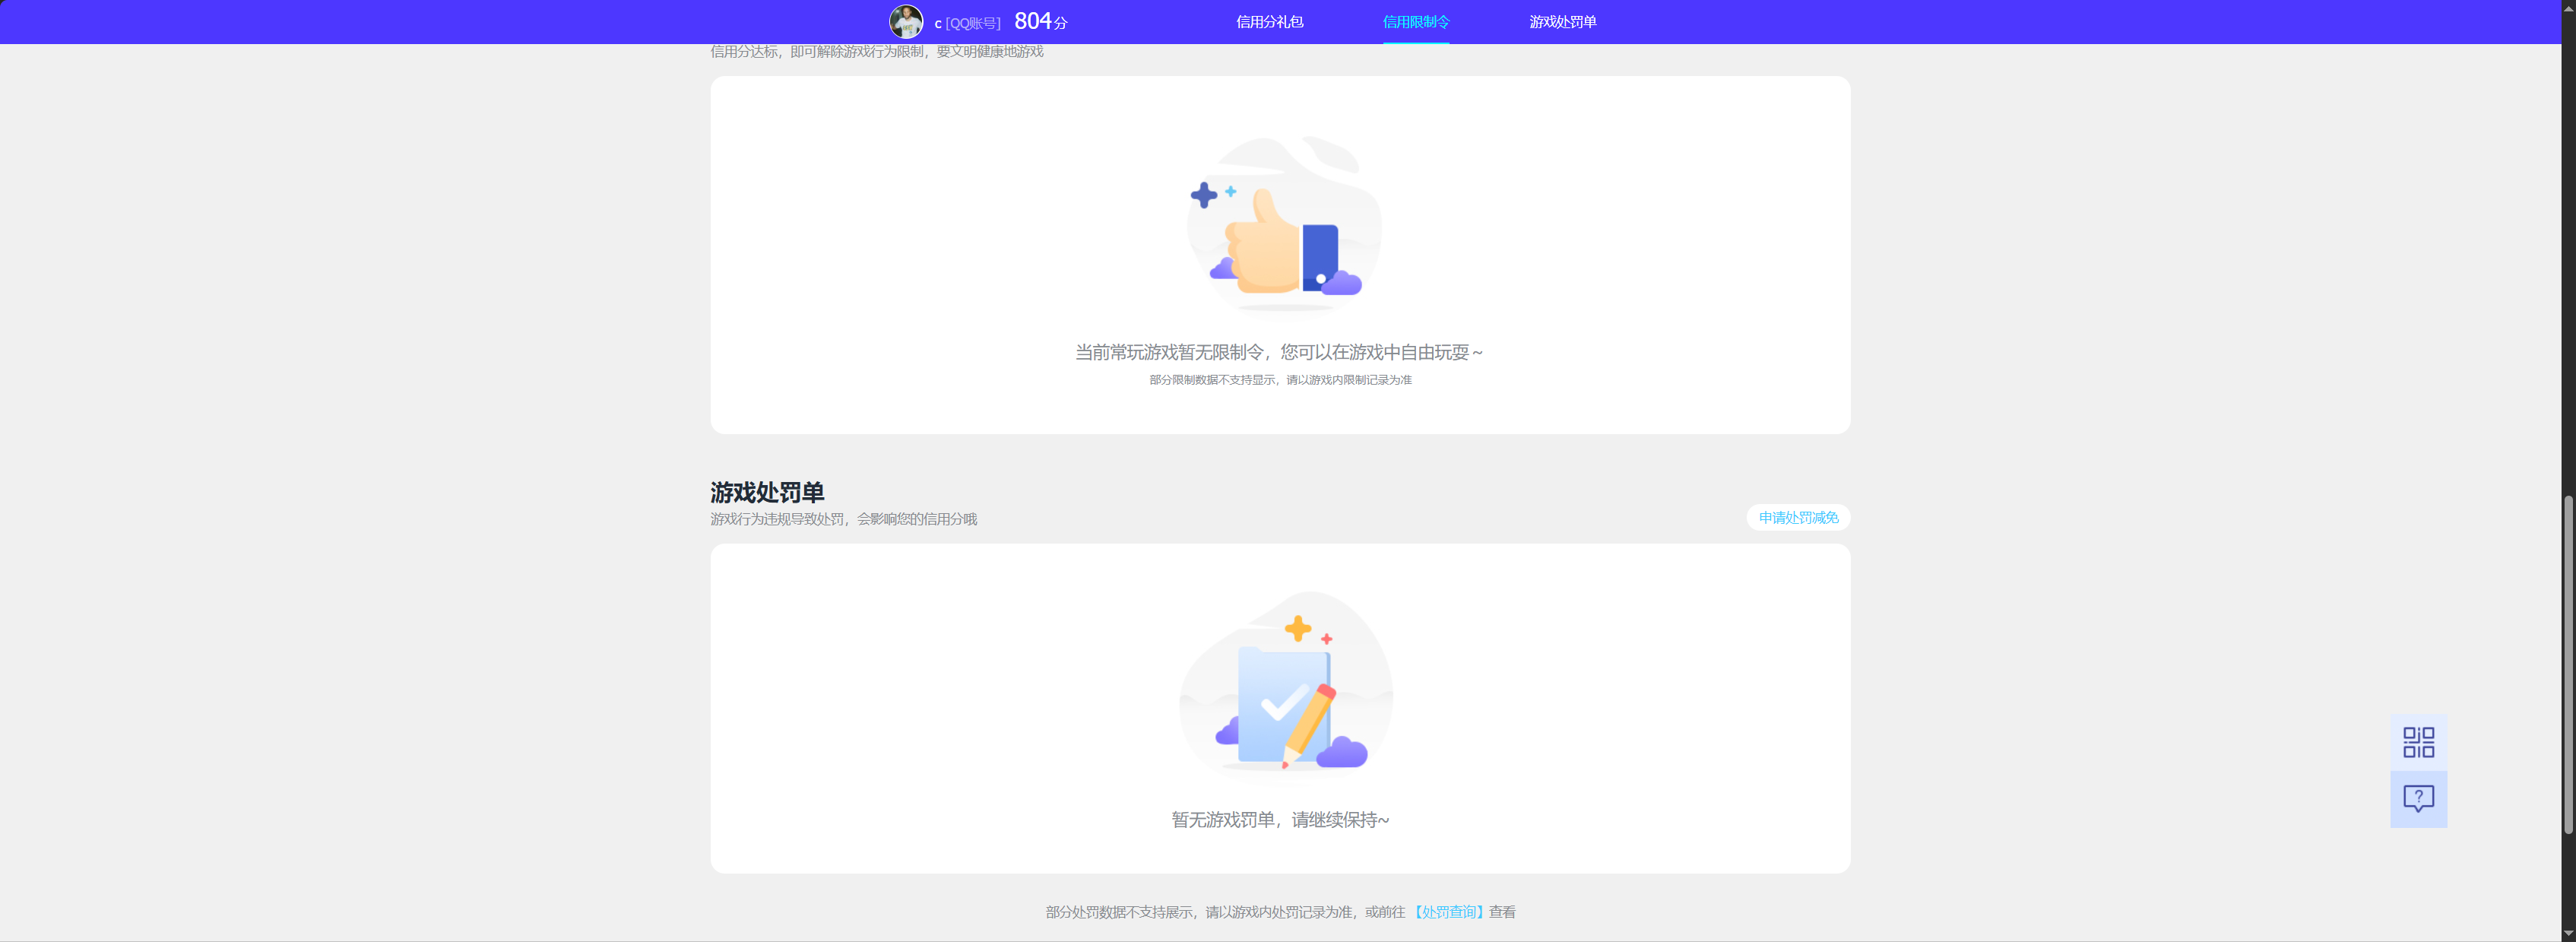Click the scrollbar down arrow

(x=2567, y=934)
